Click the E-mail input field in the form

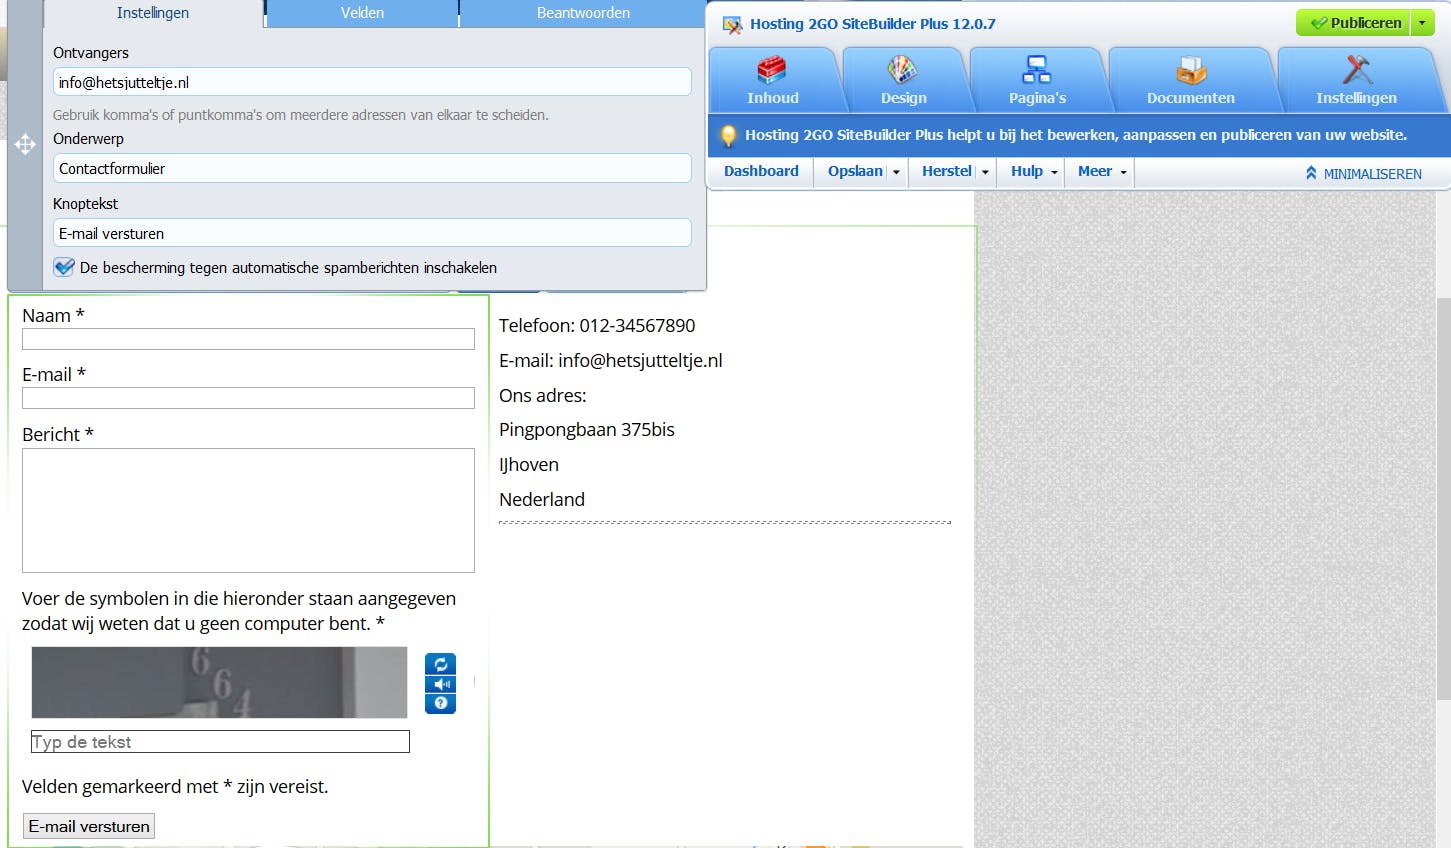pos(248,398)
